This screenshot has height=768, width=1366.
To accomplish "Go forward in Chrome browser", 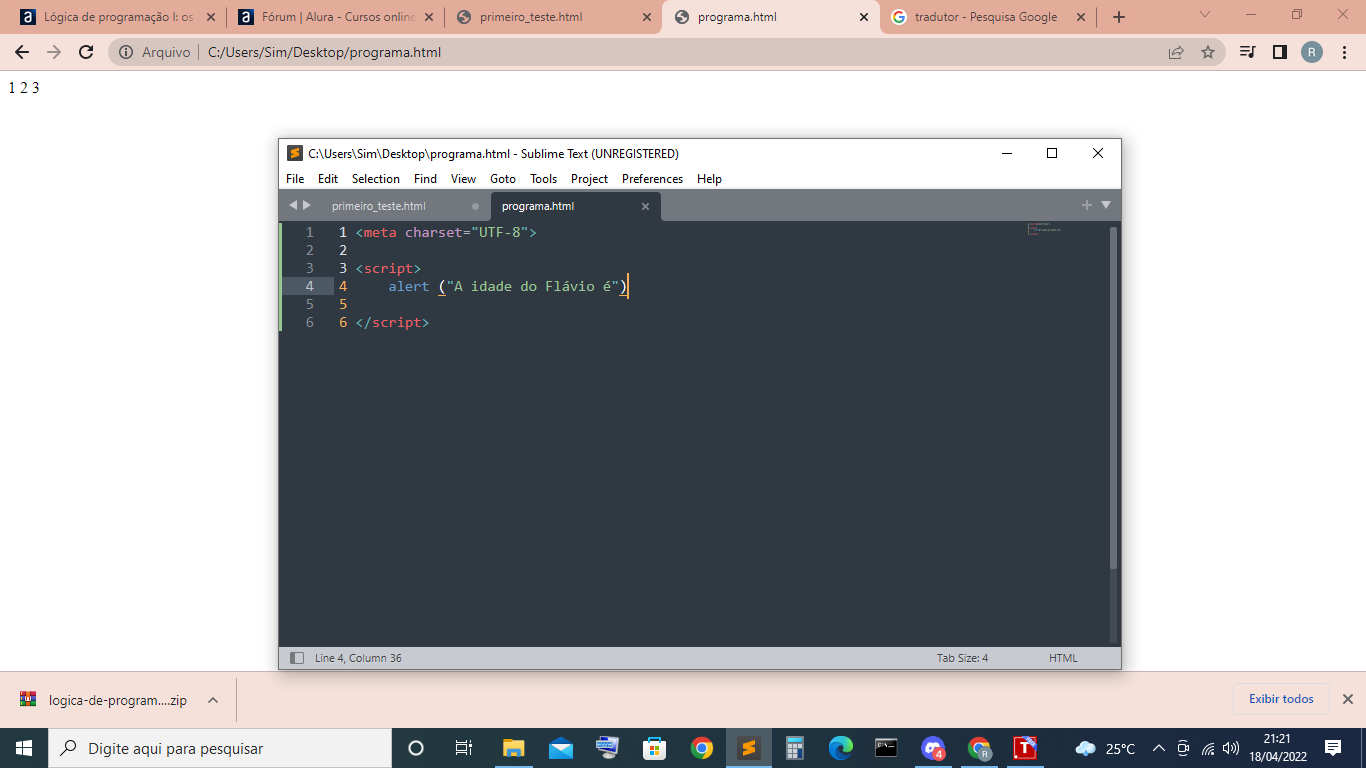I will [54, 52].
